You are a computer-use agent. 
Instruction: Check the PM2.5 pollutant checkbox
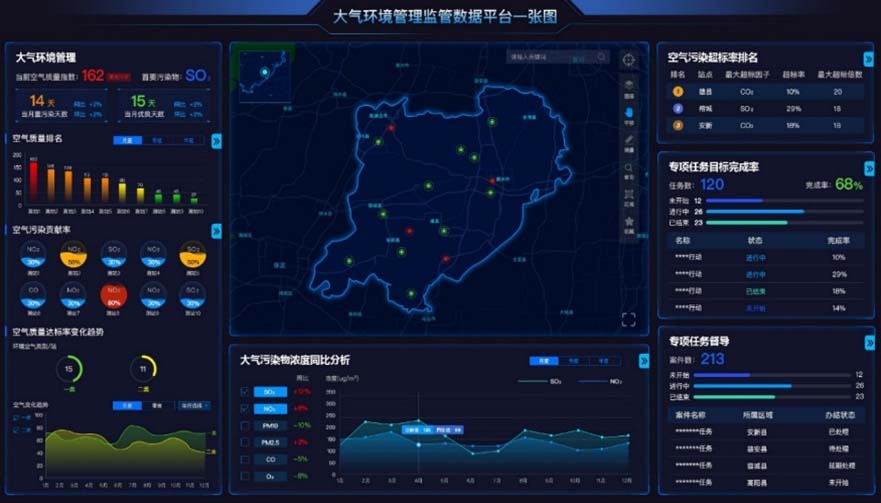coord(245,442)
